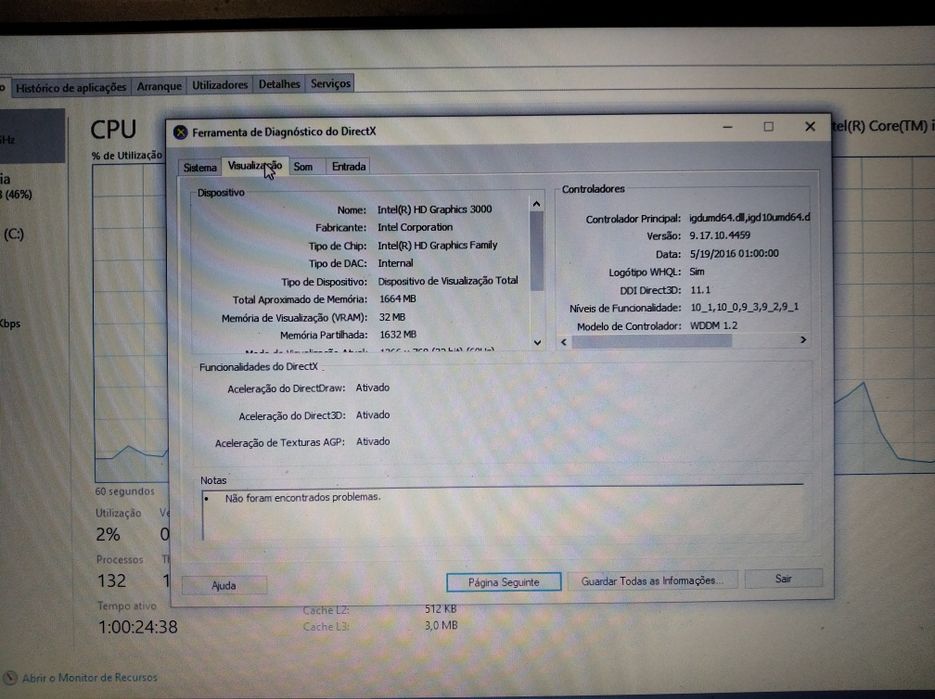Click the Monitor de Recursos icon
The width and height of the screenshot is (935, 699).
coord(10,678)
